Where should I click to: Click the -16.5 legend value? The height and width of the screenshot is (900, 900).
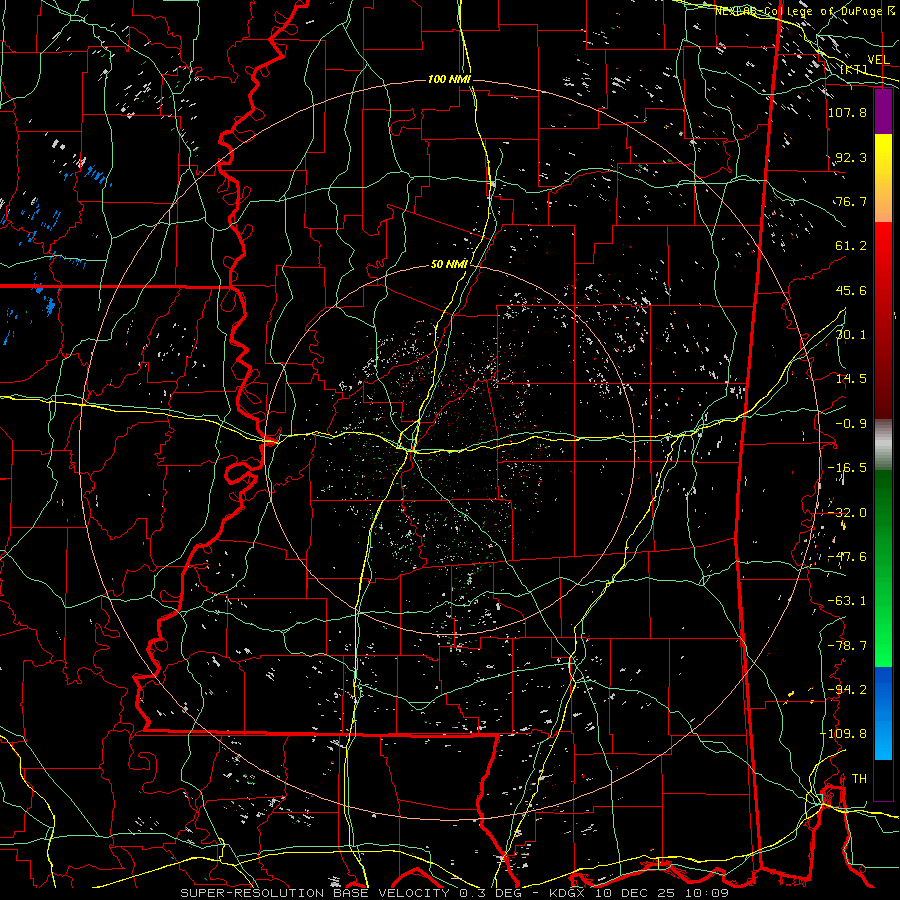tap(848, 468)
